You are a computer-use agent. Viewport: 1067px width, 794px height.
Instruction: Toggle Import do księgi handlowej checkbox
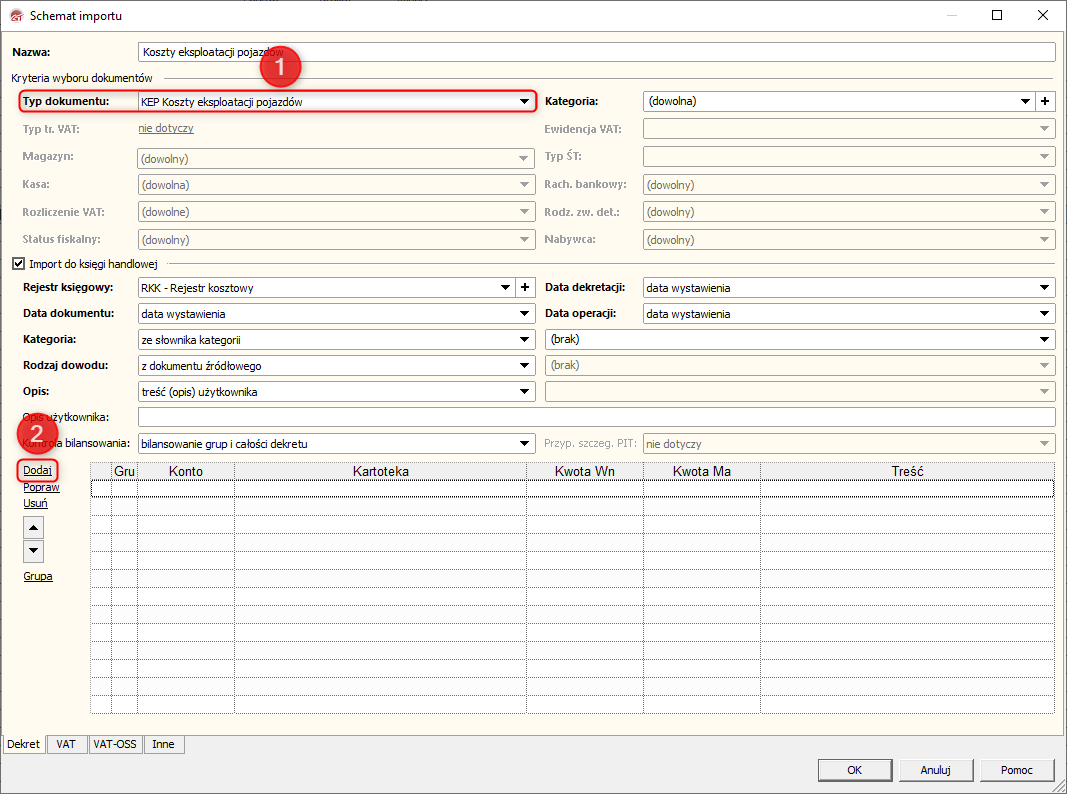coord(17,264)
